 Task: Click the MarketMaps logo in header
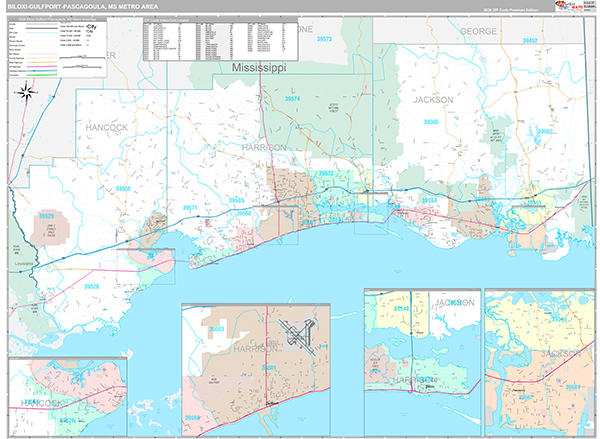(x=568, y=6)
